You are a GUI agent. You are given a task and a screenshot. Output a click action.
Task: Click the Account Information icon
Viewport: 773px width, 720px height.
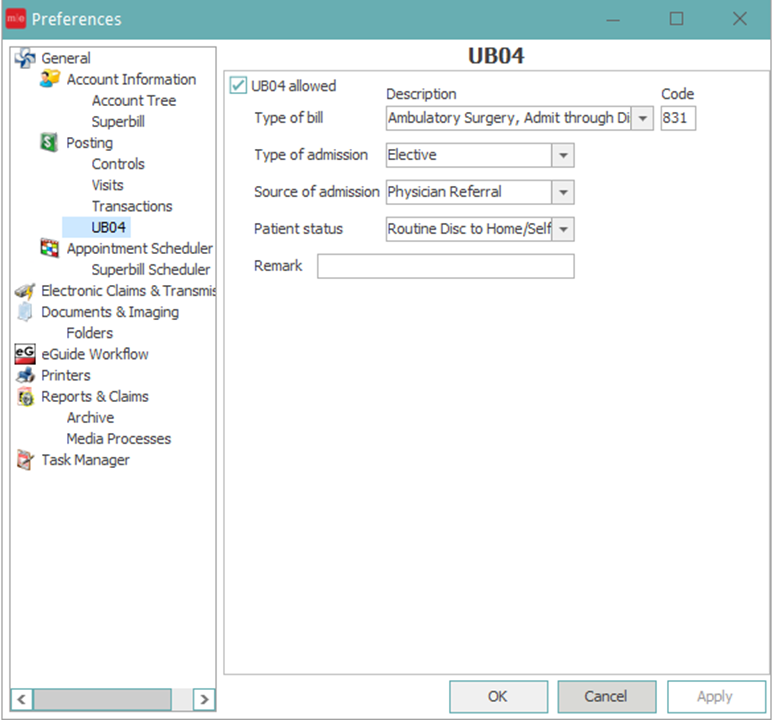pyautogui.click(x=50, y=79)
